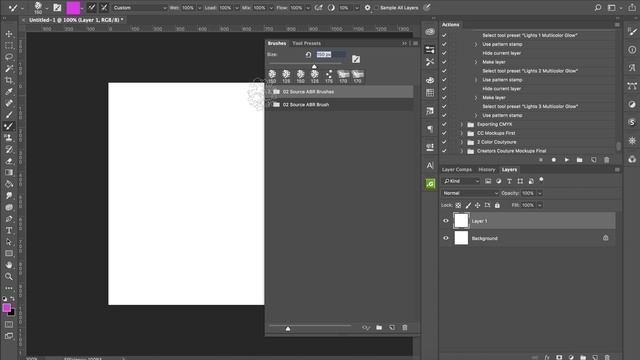Delete the selected action with the trash icon
Viewport: 640px width, 360px height.
tap(607, 160)
